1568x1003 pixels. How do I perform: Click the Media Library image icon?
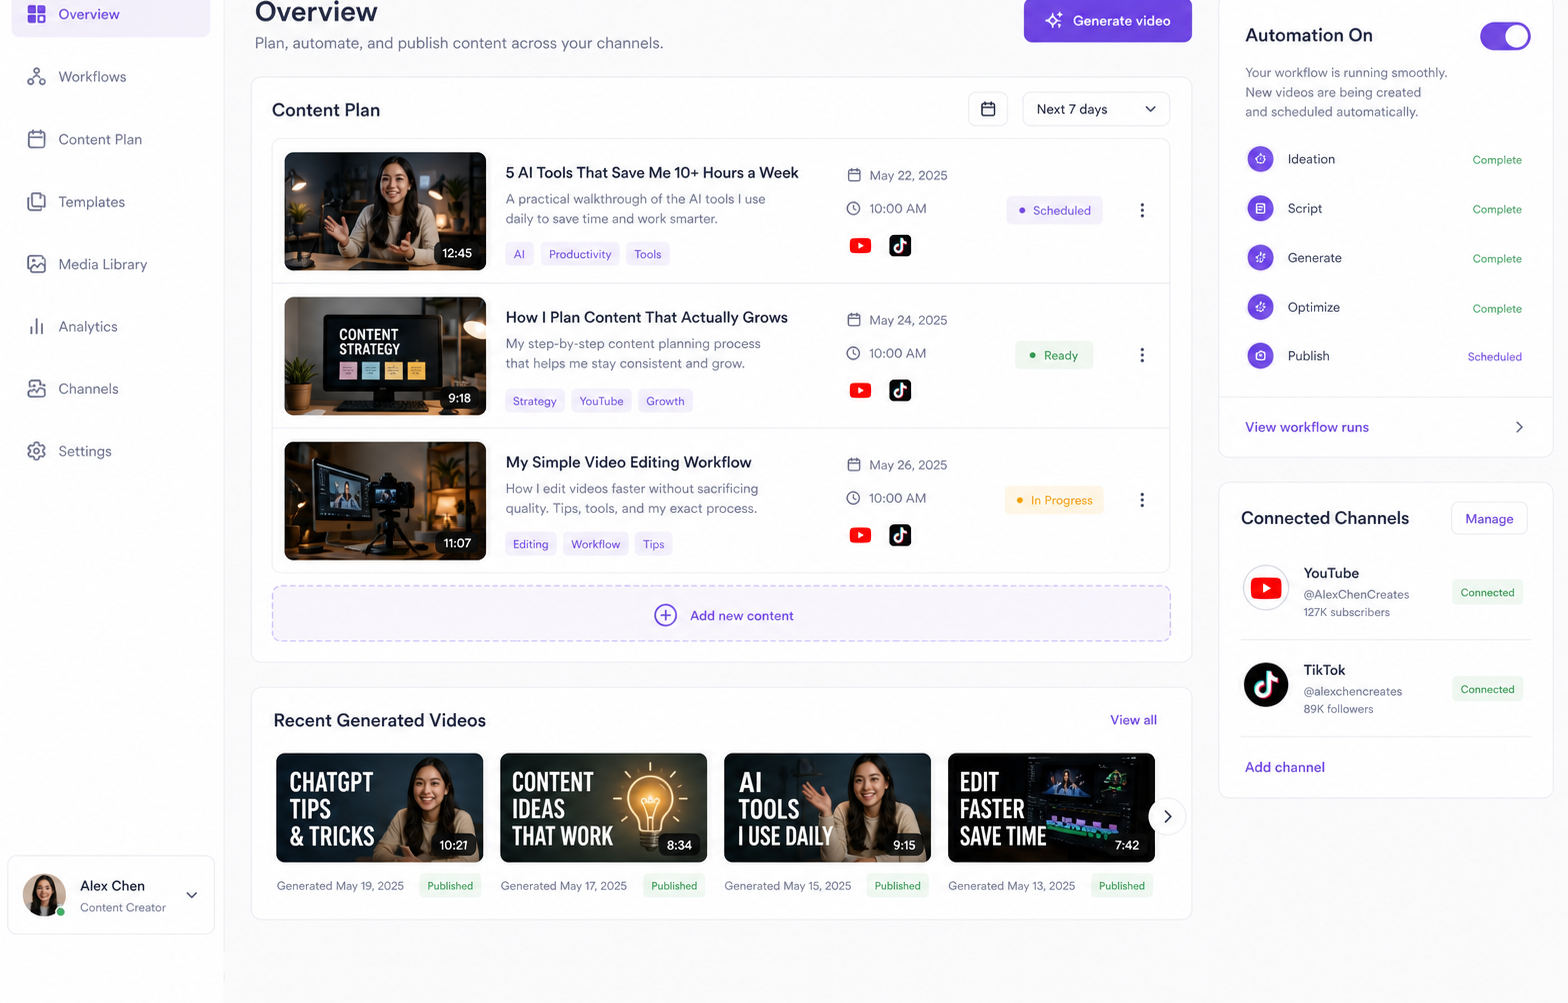point(37,264)
